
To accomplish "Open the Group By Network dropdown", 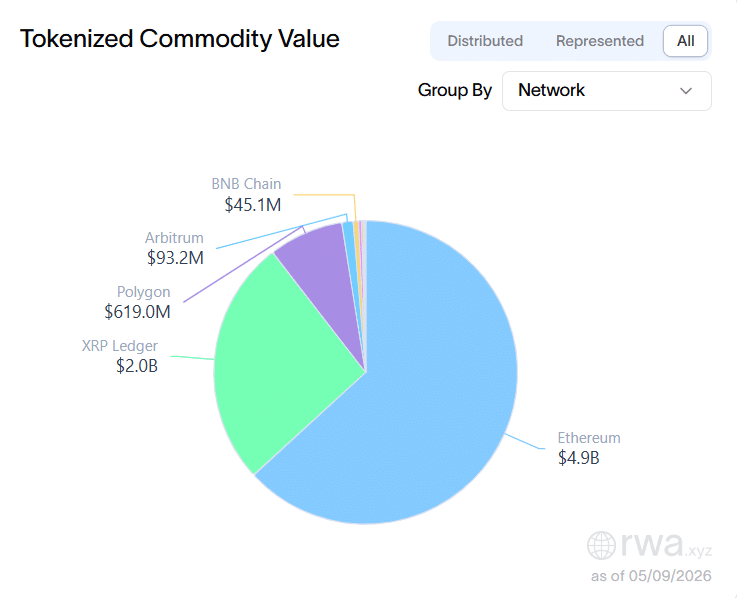I will (606, 91).
